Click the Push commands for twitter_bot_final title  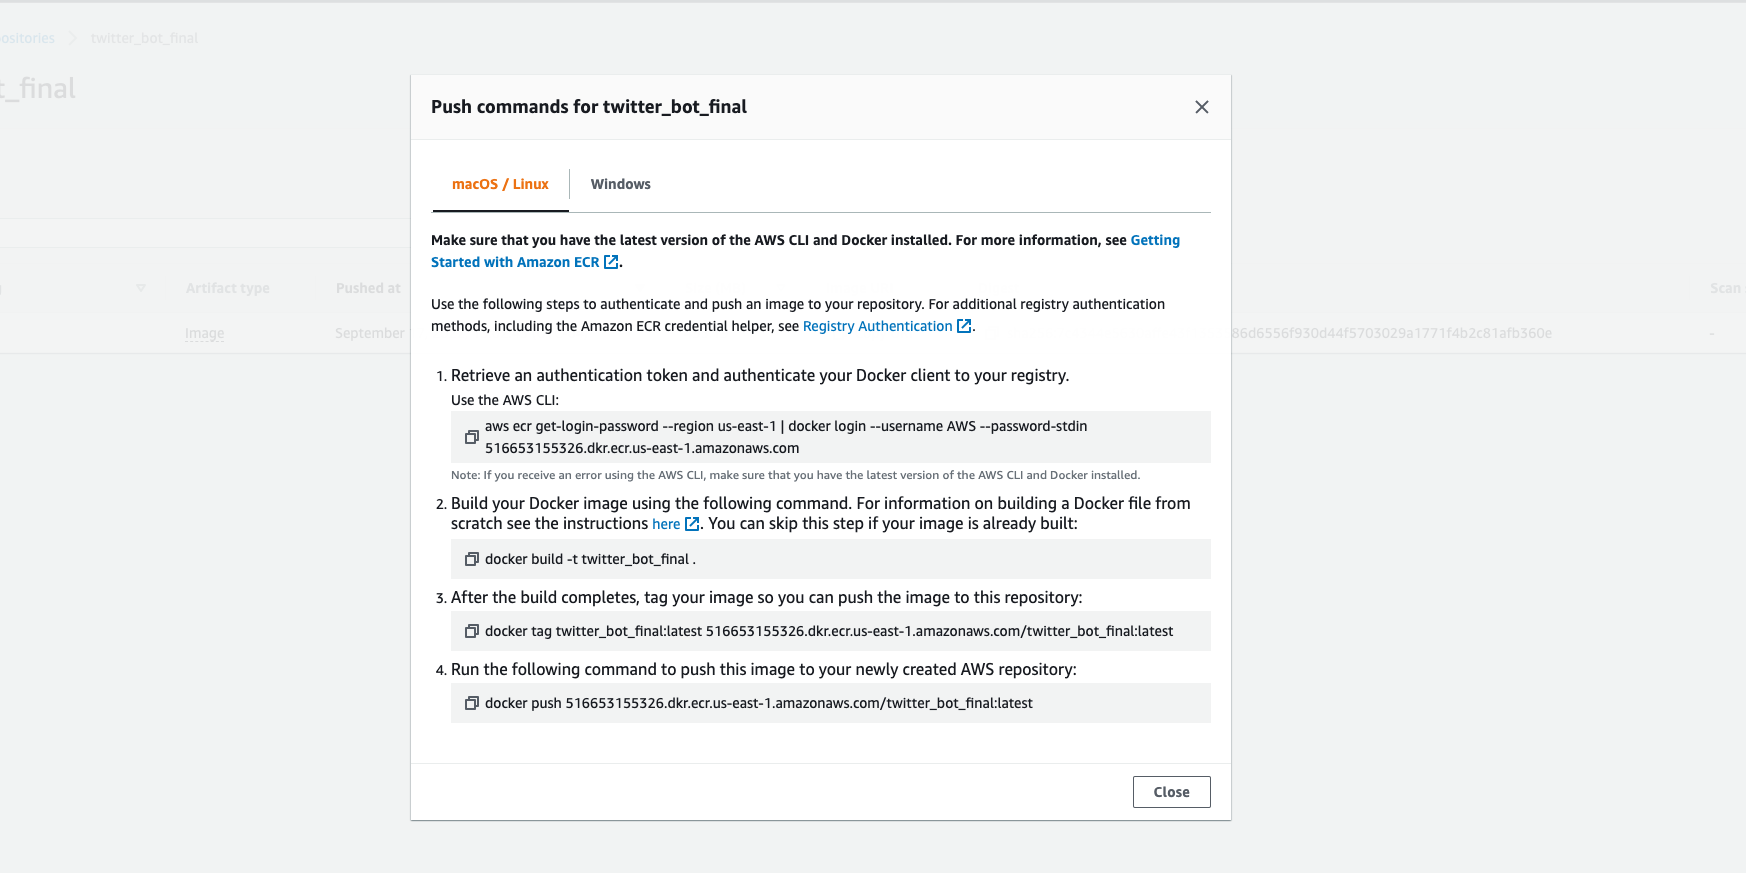[x=589, y=107]
